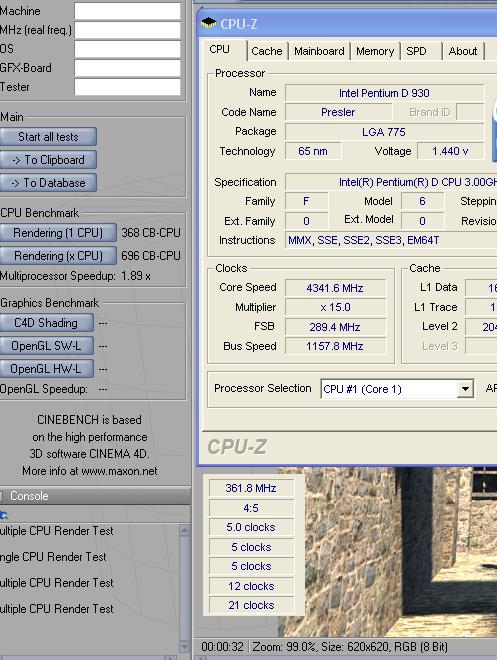Image resolution: width=497 pixels, height=660 pixels.
Task: Click the FSB value 289.4 MHz
Action: coord(335,327)
